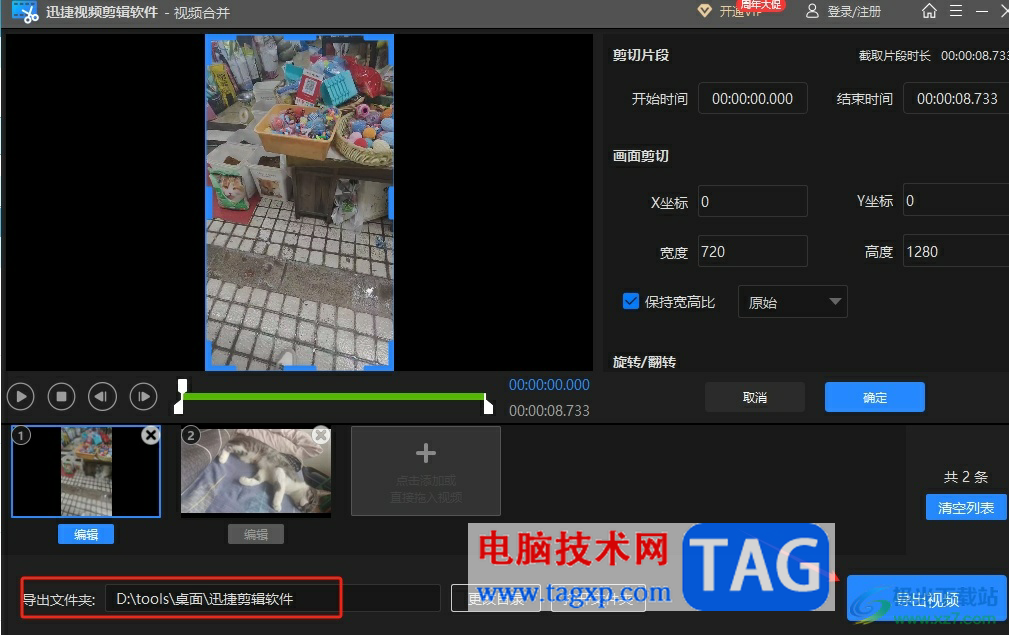Viewport: 1009px width, 635px height.
Task: Click 取消 to cancel the edit
Action: click(x=755, y=397)
